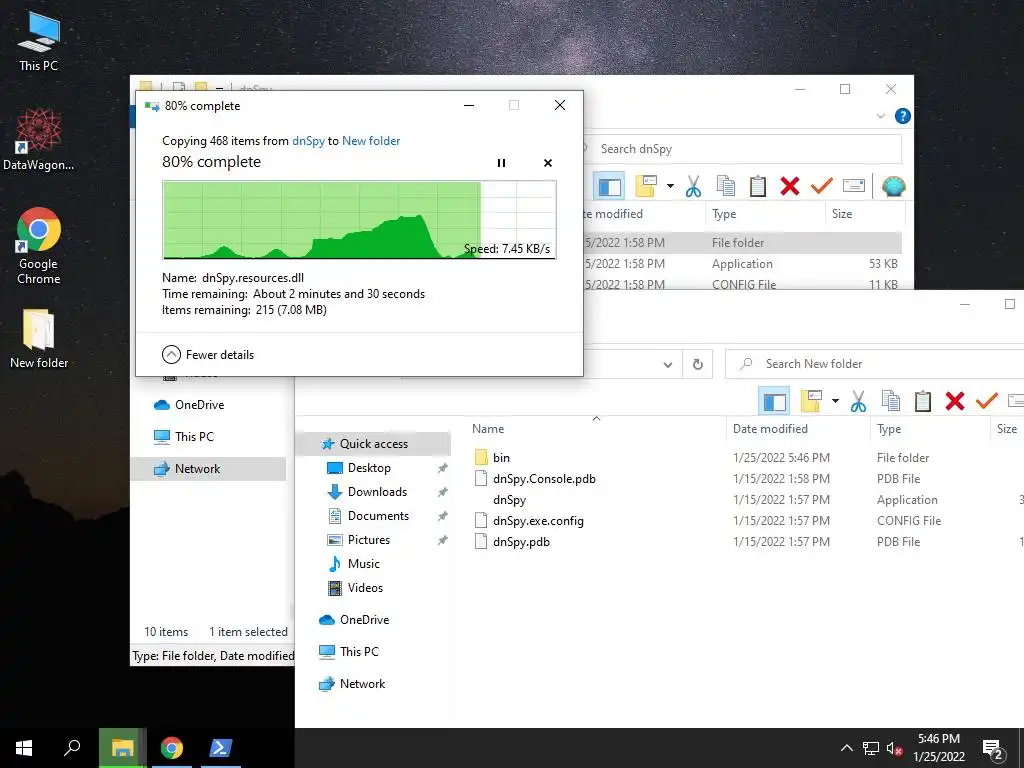Click Copy icon in New folder toolbar
The width and height of the screenshot is (1024, 768).
pos(891,402)
